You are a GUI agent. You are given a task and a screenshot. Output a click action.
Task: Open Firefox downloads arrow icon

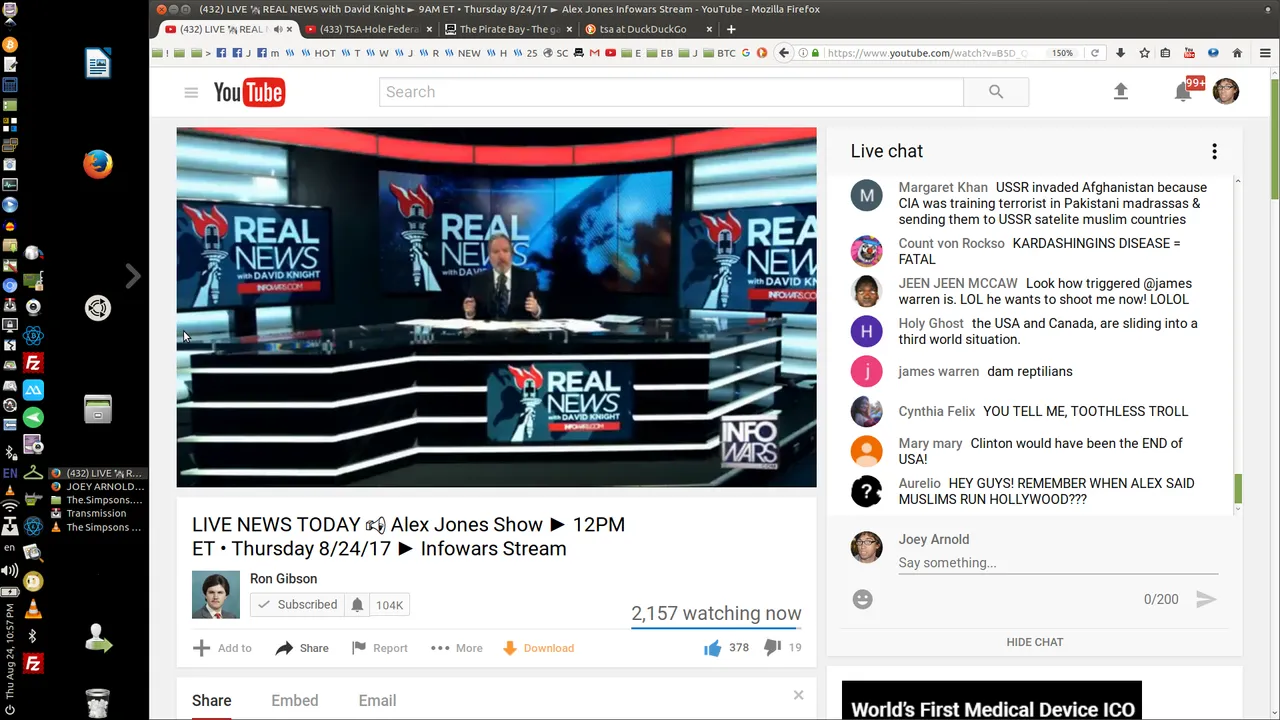[x=1121, y=53]
